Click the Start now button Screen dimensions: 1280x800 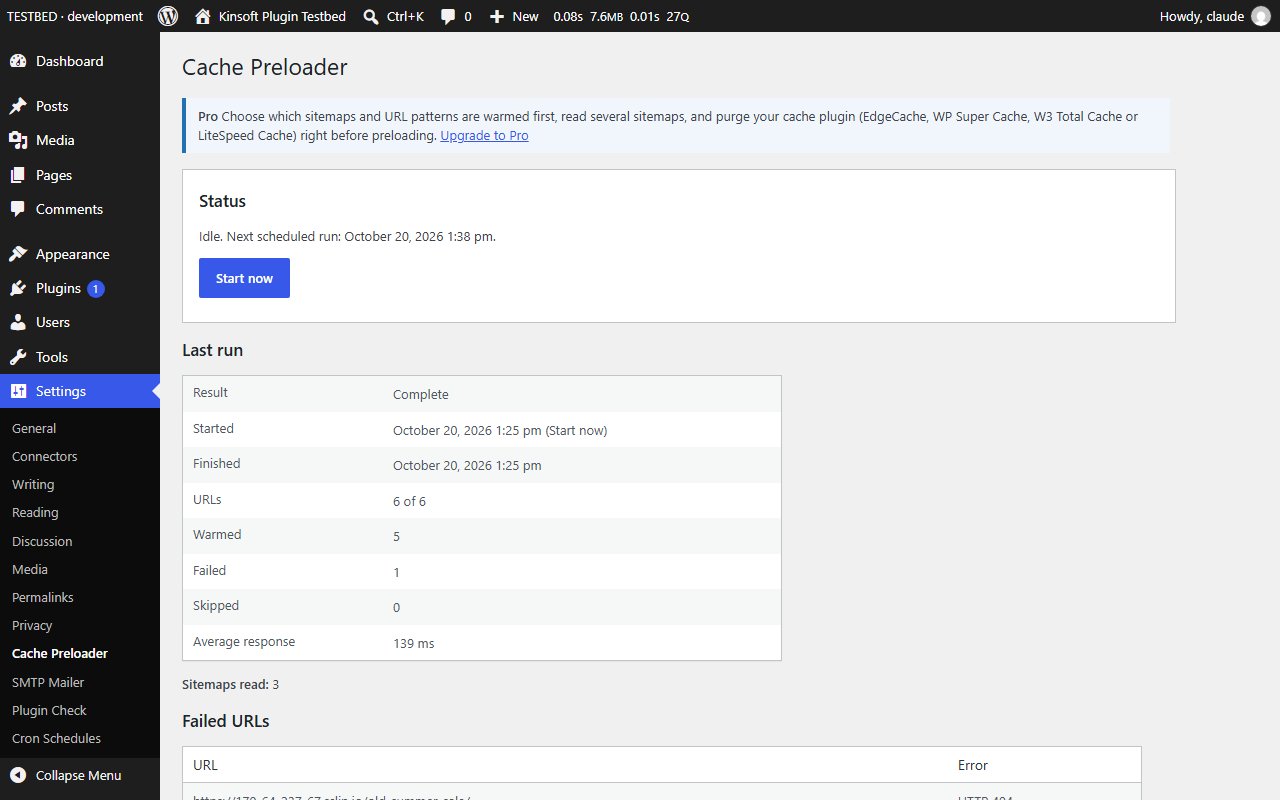click(x=244, y=278)
